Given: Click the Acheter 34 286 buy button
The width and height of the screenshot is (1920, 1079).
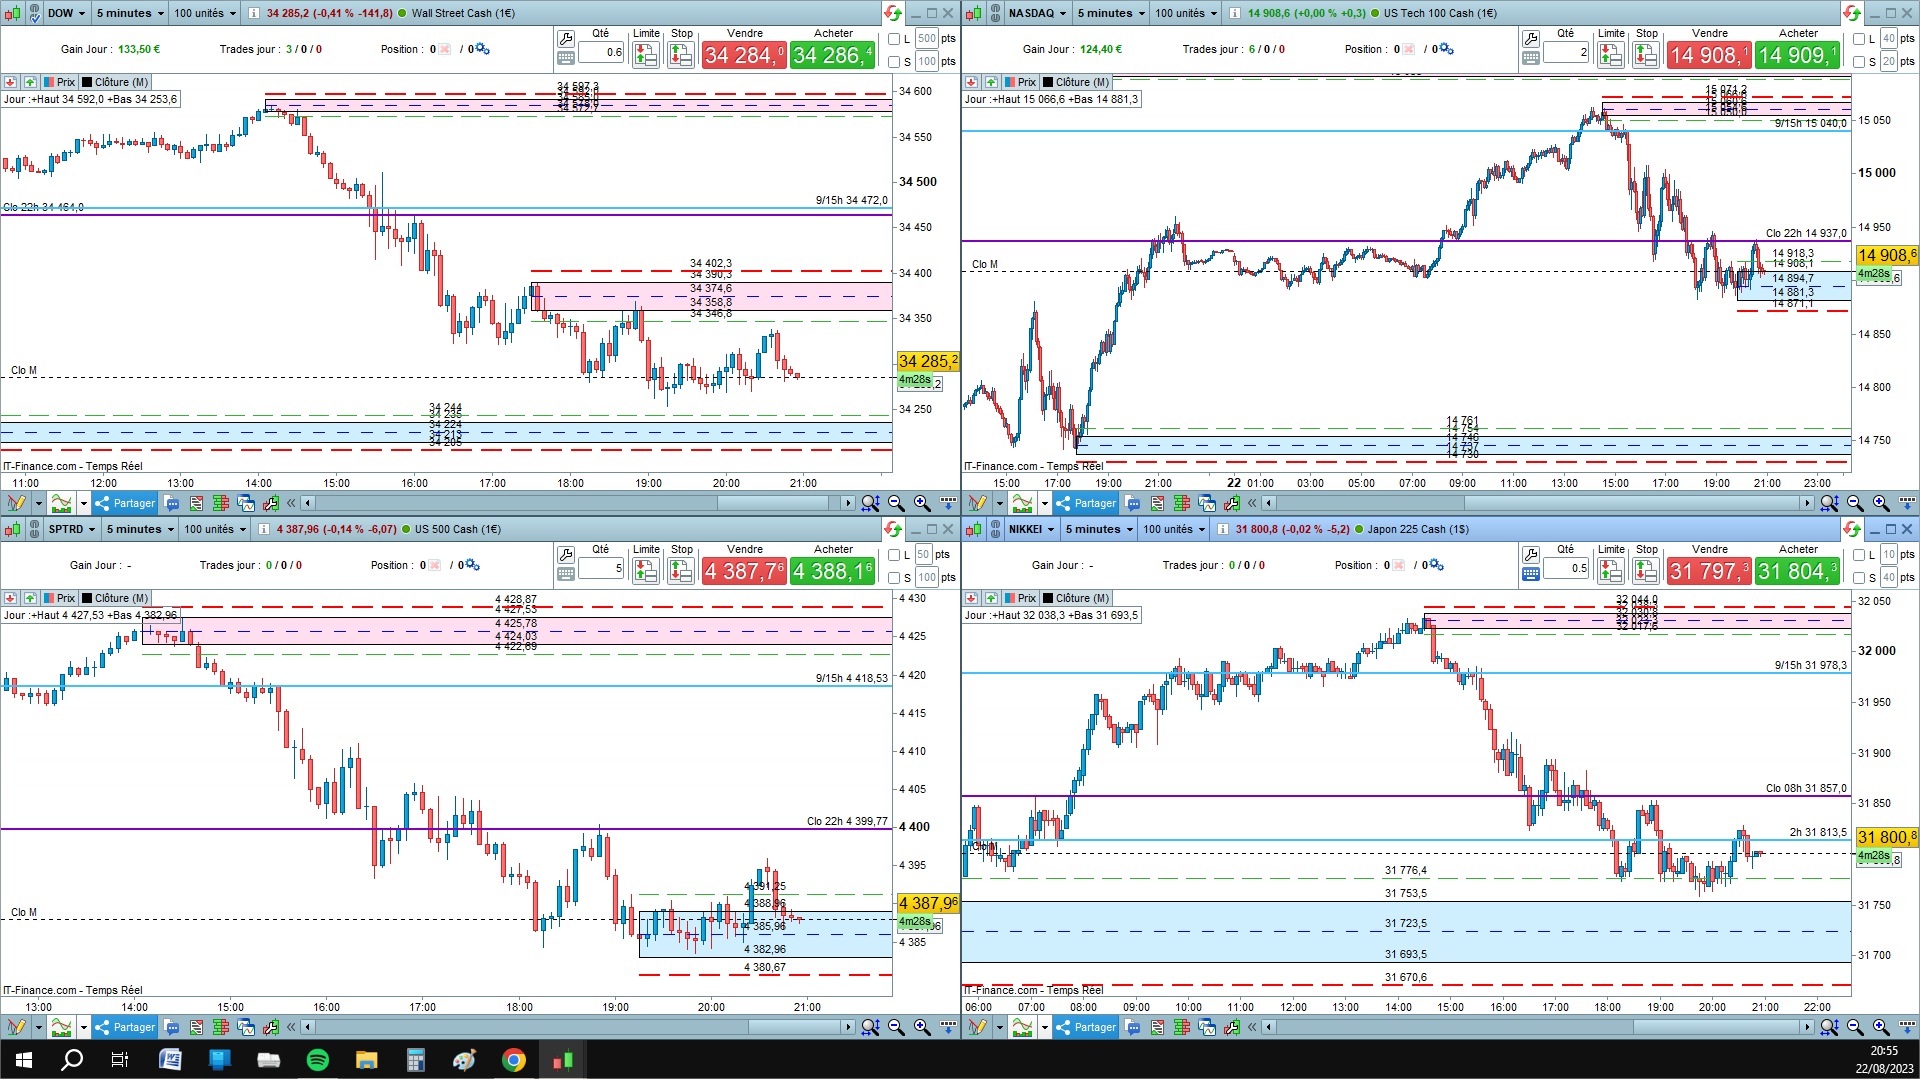Looking at the screenshot, I should click(x=833, y=55).
